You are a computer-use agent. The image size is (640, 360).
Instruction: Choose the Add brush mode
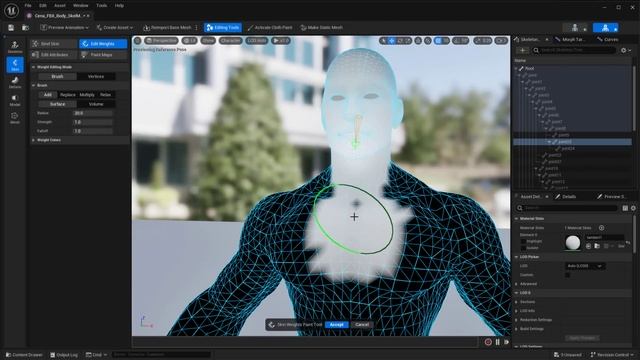tap(48, 95)
